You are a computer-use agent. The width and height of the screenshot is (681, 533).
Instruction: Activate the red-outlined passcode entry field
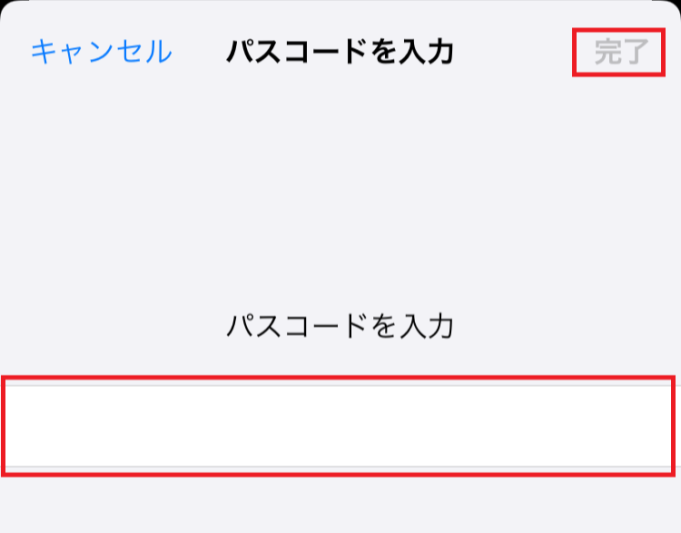pyautogui.click(x=338, y=425)
